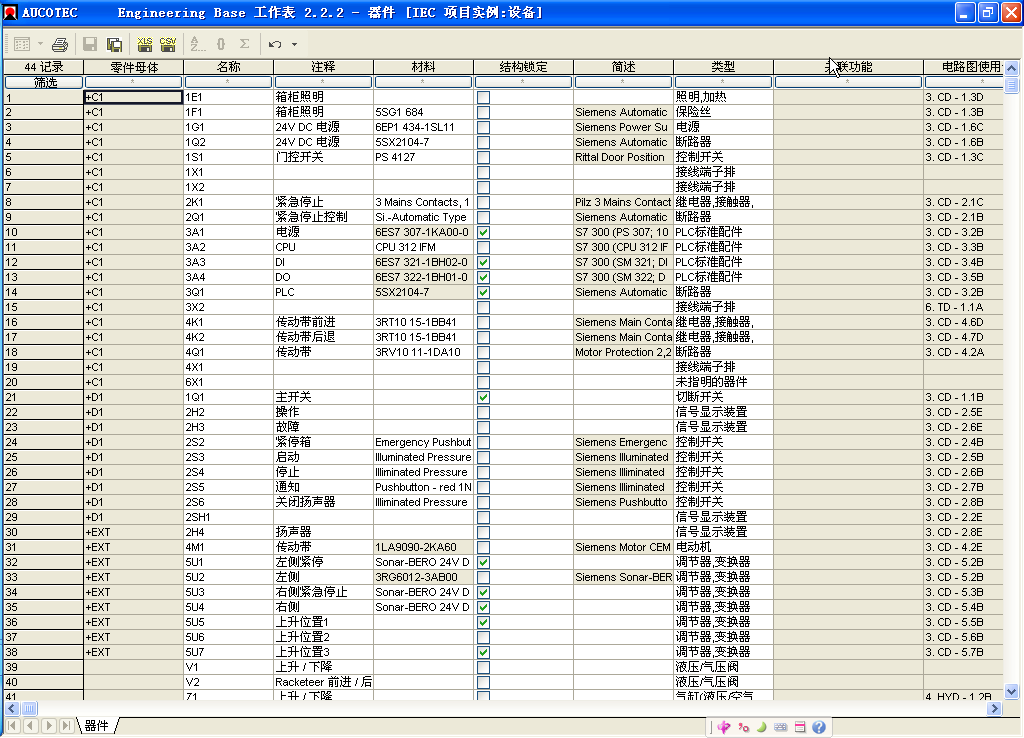Uncheck 结构锁定 checkbox for row 10 (3A1)
The height and width of the screenshot is (738, 1024).
pos(483,233)
